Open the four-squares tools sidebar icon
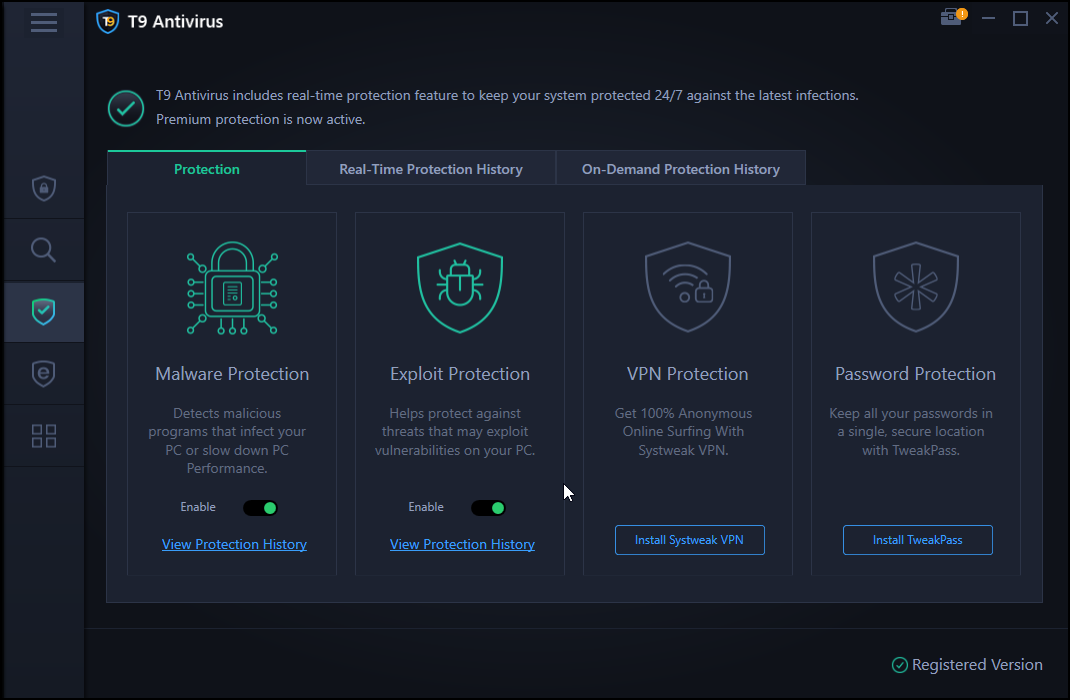Viewport: 1070px width, 700px height. coord(43,435)
